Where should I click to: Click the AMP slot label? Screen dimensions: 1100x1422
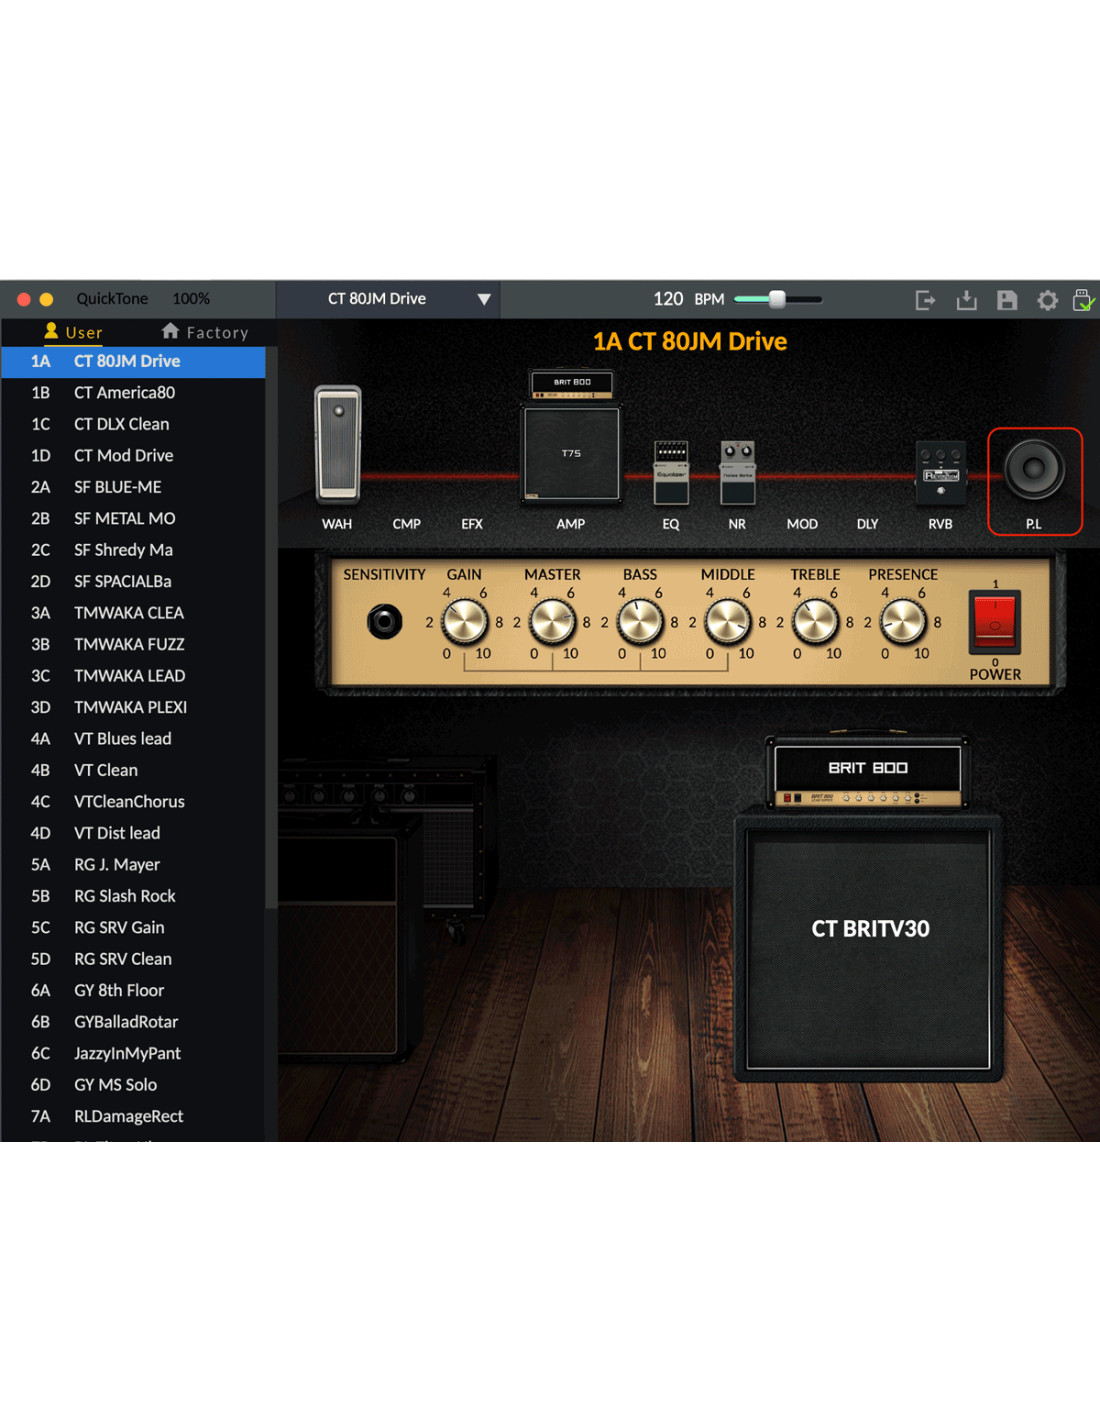click(x=571, y=524)
